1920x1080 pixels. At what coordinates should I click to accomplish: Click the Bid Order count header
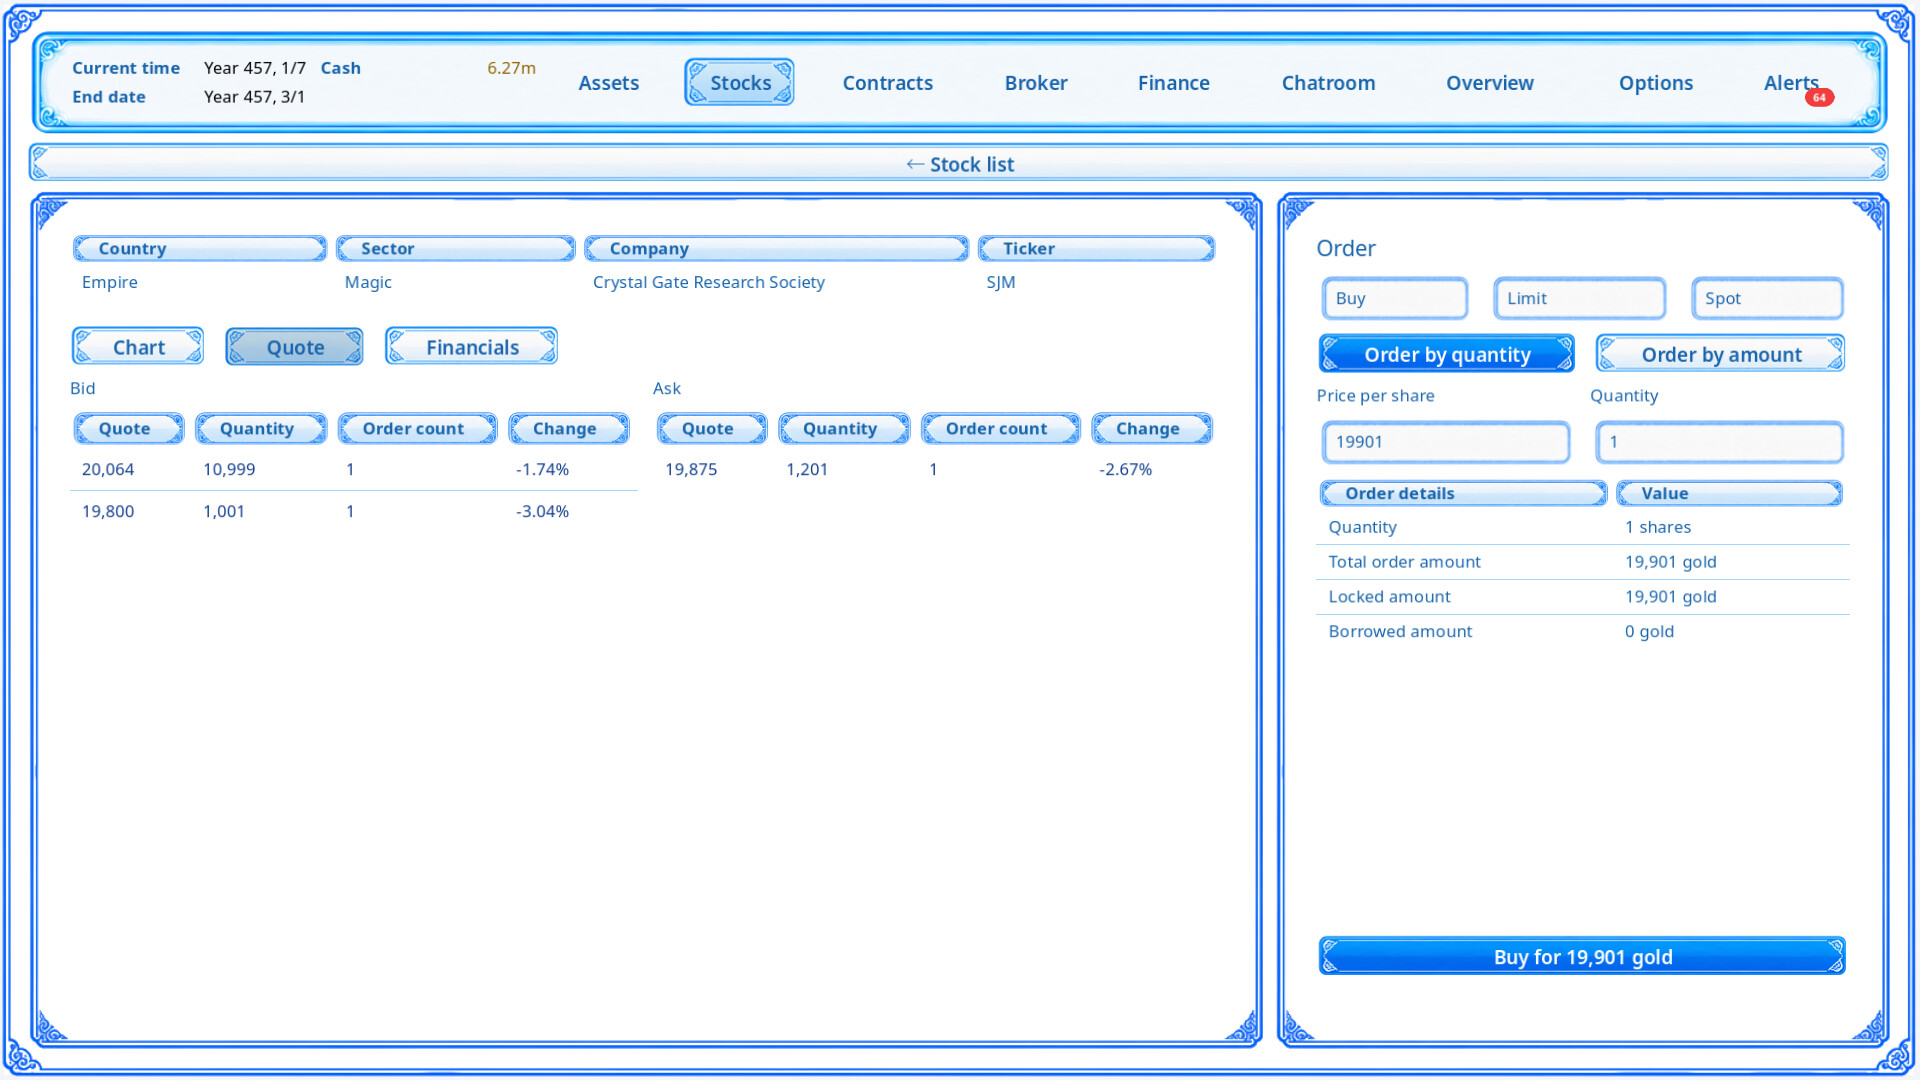coord(417,428)
